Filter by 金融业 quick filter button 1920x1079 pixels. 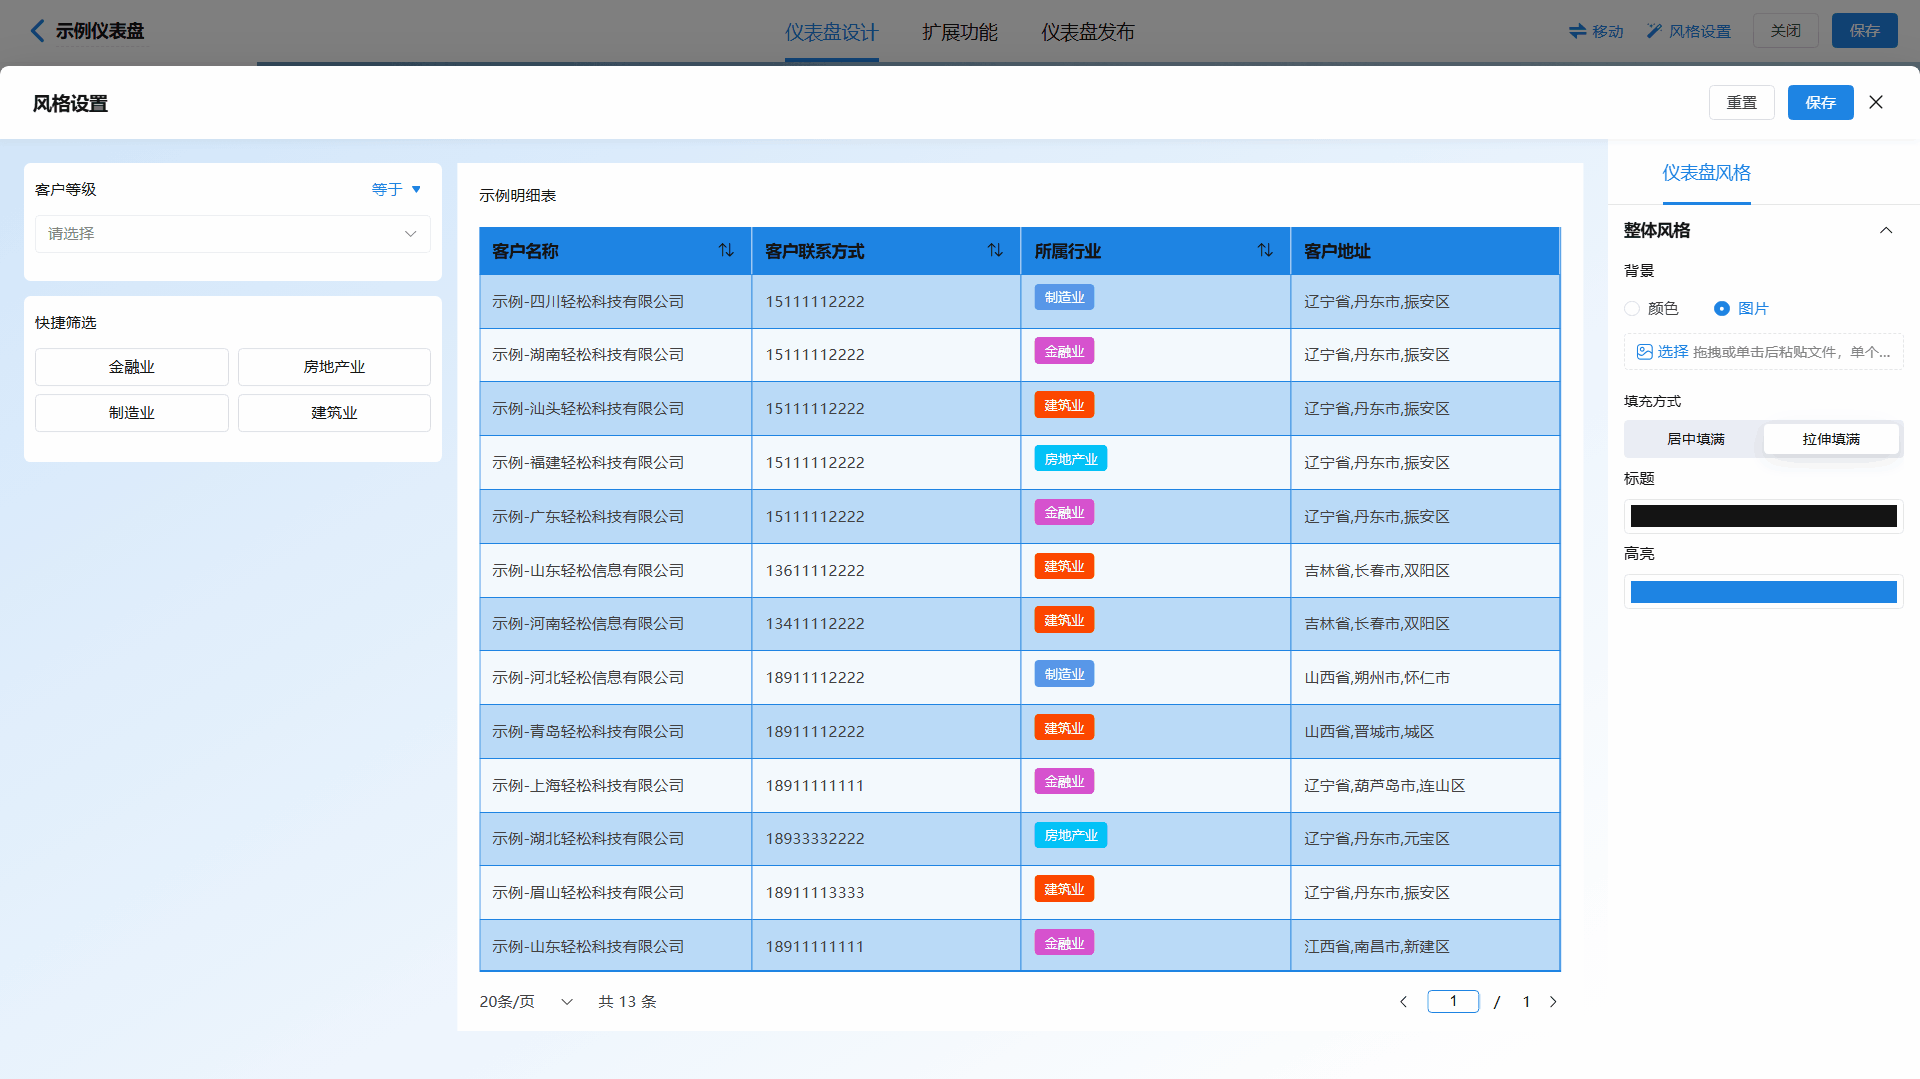point(131,367)
